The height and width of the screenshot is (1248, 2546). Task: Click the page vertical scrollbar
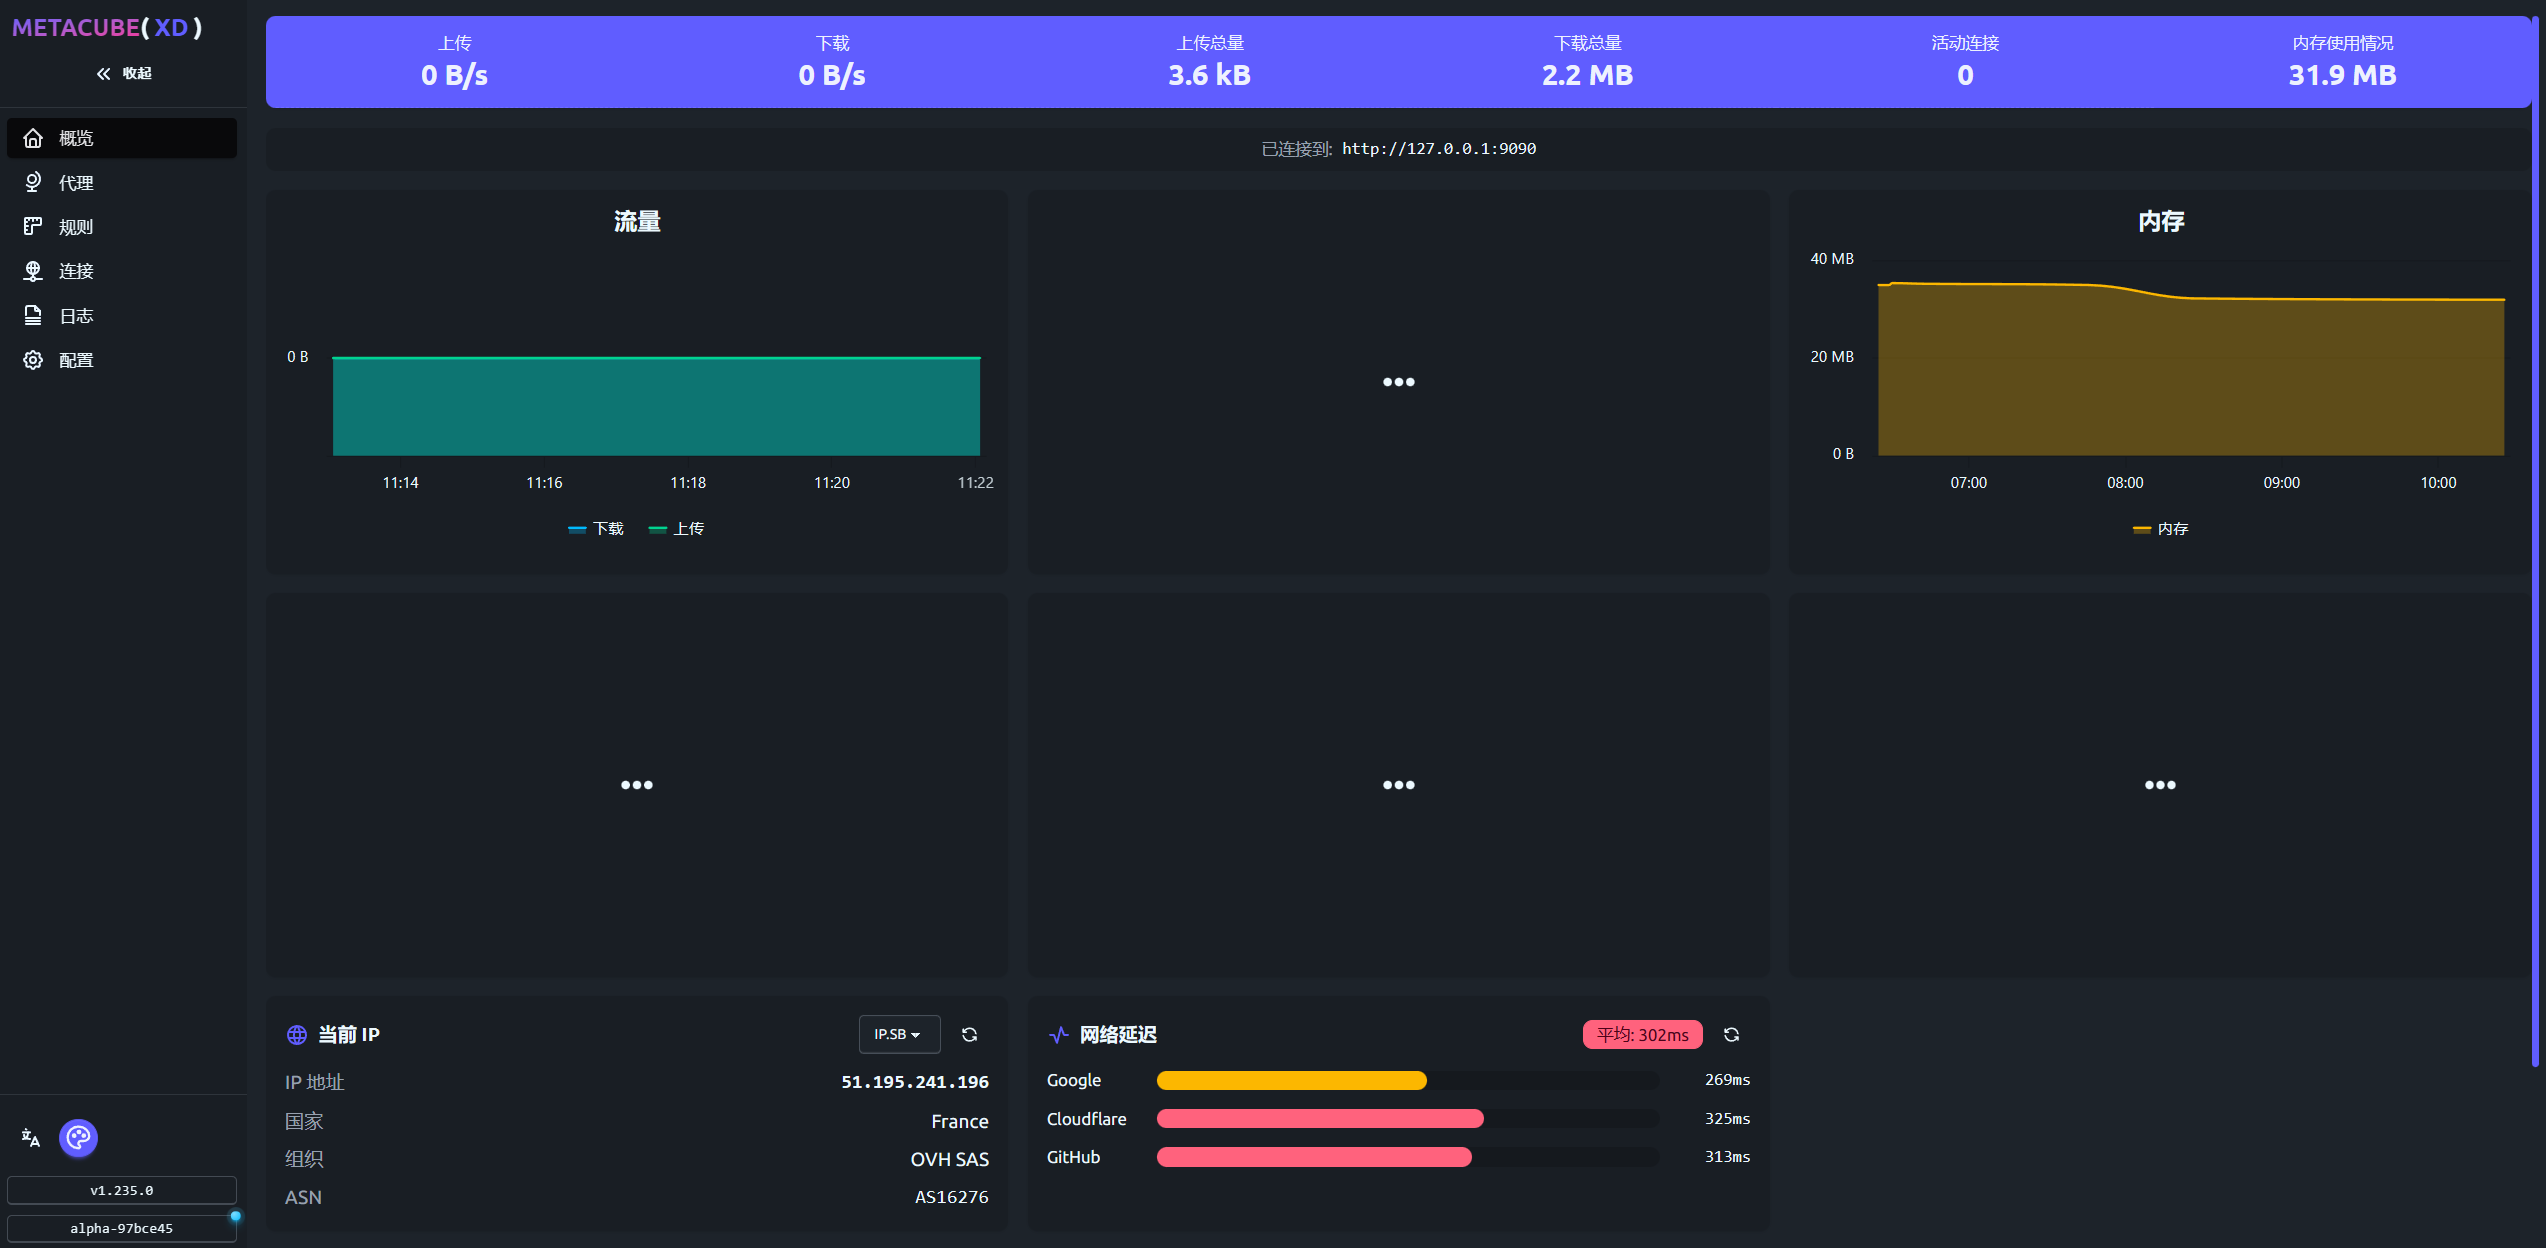click(x=2536, y=540)
